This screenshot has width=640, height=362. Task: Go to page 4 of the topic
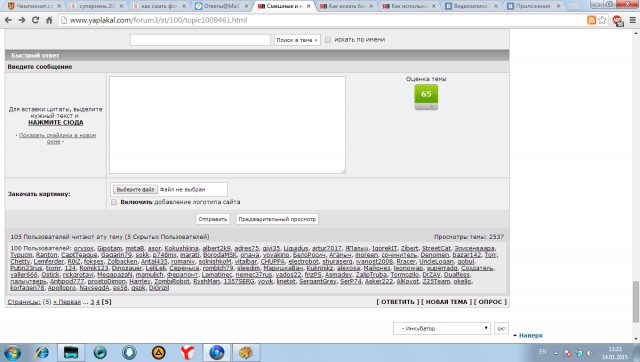click(x=98, y=302)
